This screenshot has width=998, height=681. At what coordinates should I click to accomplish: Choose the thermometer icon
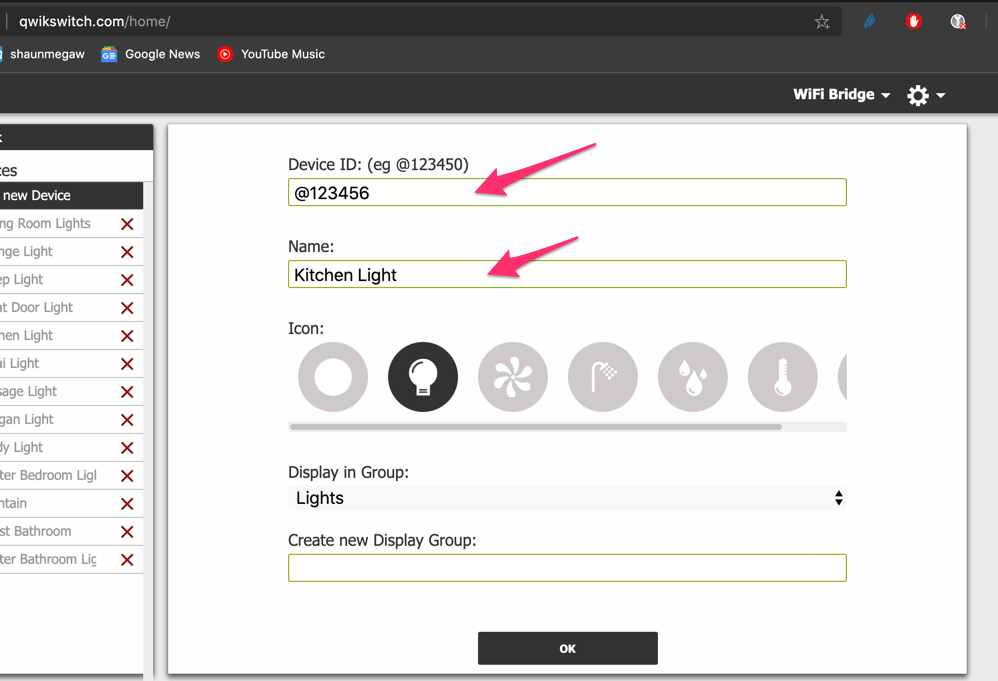(x=783, y=377)
